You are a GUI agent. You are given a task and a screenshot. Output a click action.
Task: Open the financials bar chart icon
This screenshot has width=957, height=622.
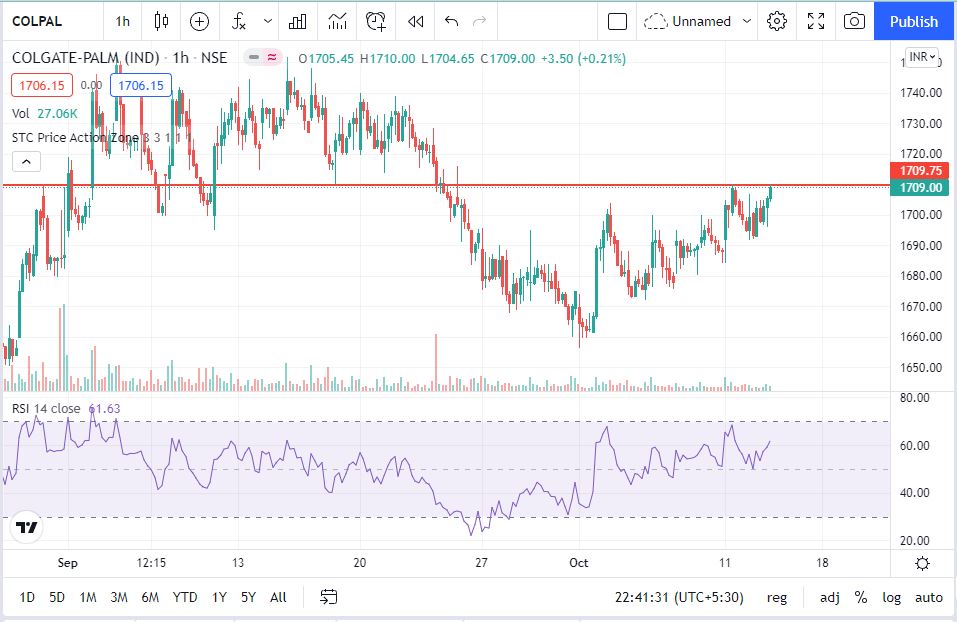point(297,21)
